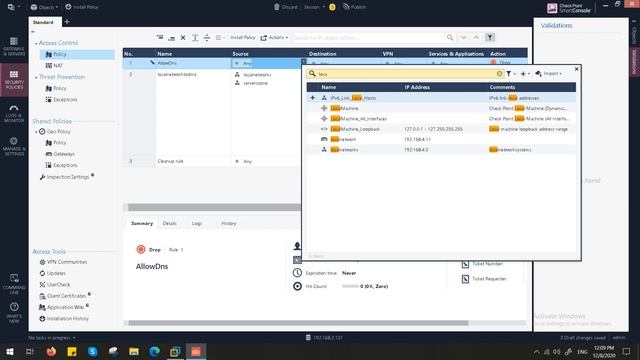This screenshot has width=640, height=360.
Task: Select Exceptions under Threat Prevention
Action: coord(61,100)
